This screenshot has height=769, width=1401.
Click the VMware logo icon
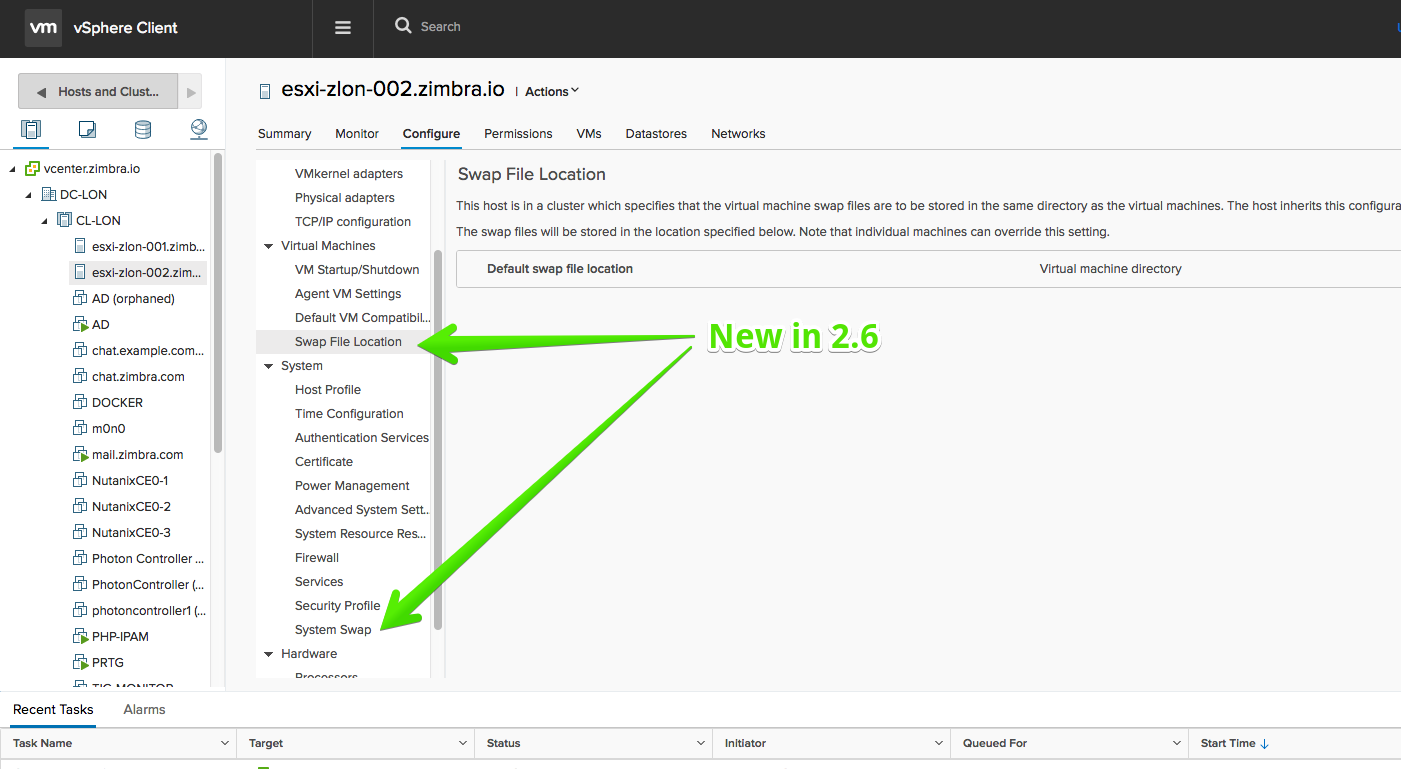pos(43,28)
